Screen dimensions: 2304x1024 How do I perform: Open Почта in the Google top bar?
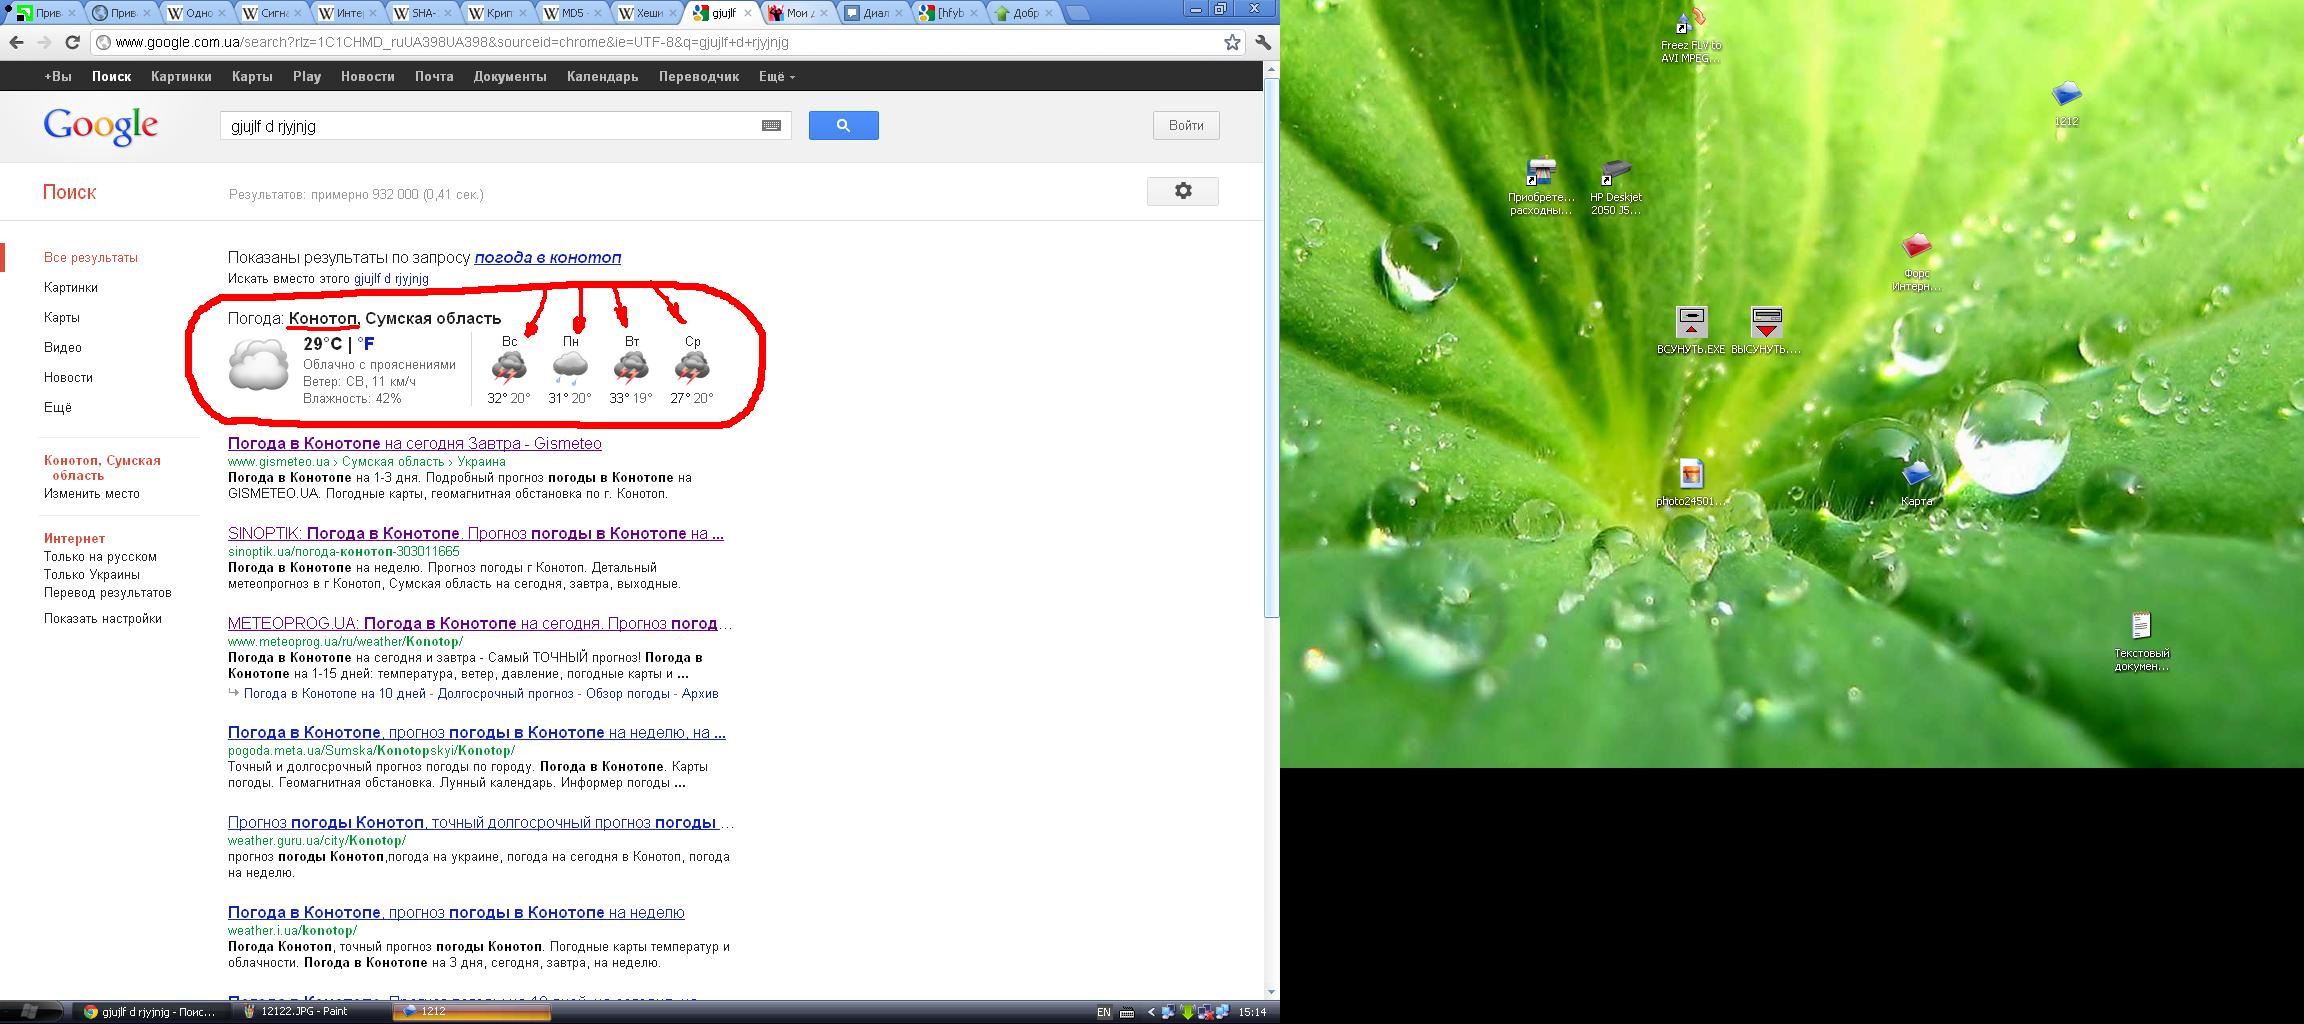[x=434, y=76]
